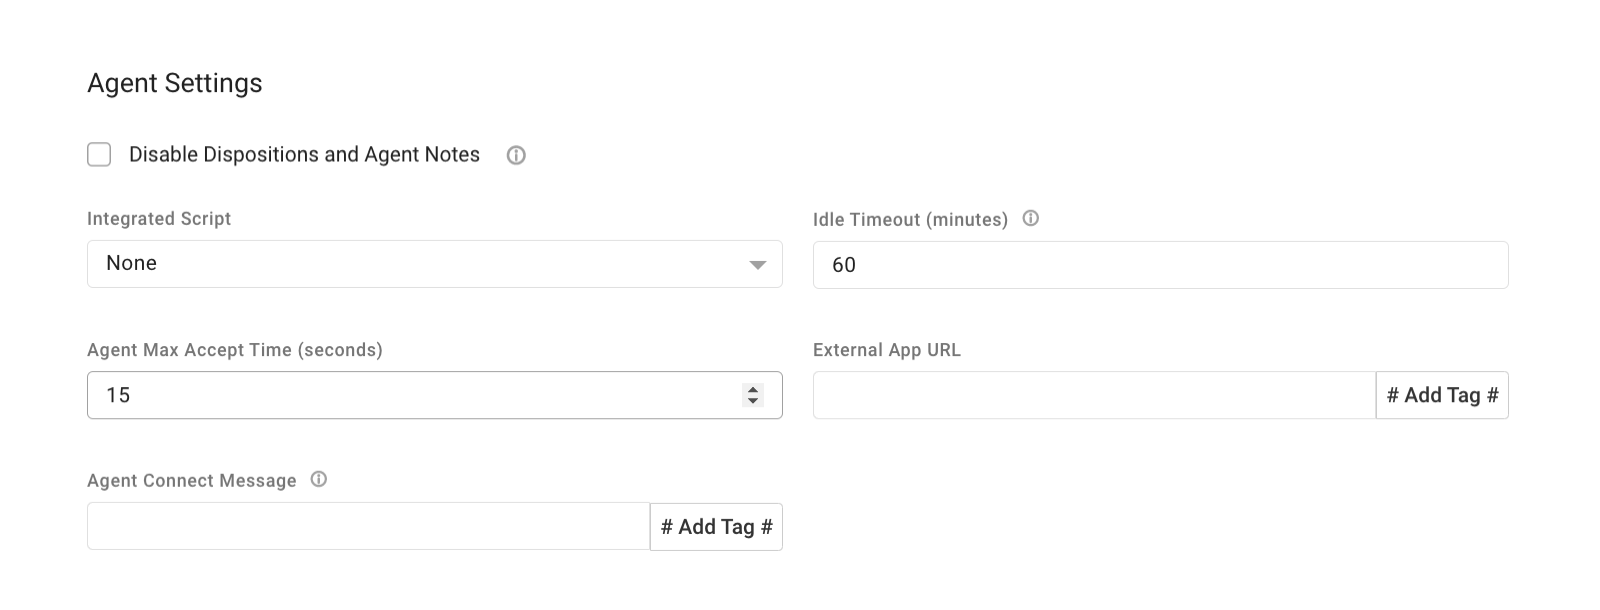The image size is (1600, 610).
Task: Click info icon beside Disable Dispositions option
Action: [x=516, y=155]
